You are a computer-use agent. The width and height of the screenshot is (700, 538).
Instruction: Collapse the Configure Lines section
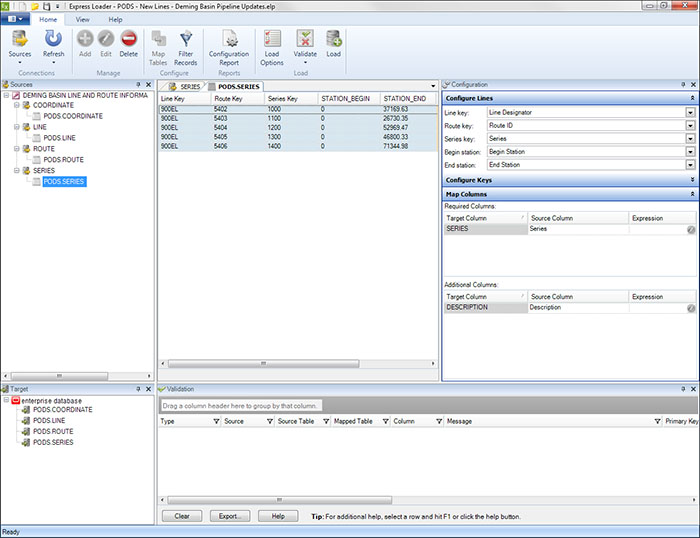coord(692,98)
